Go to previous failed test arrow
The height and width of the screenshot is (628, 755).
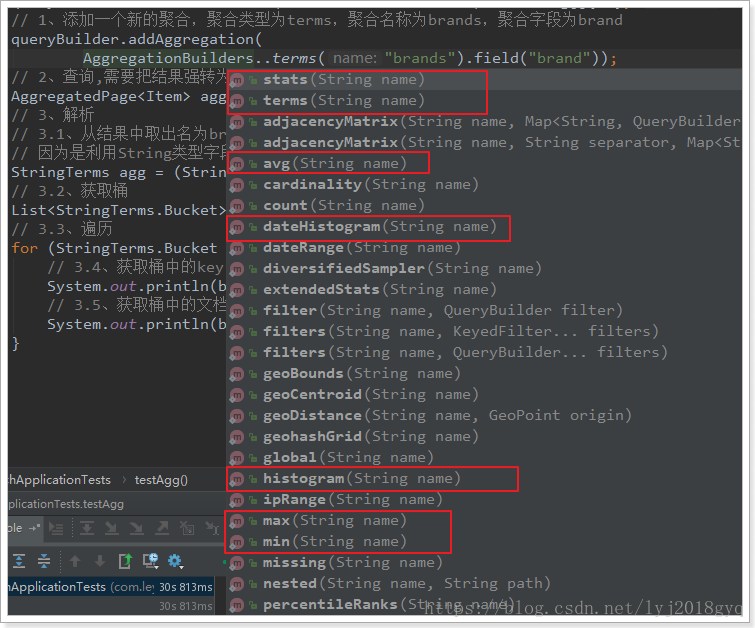[75, 561]
